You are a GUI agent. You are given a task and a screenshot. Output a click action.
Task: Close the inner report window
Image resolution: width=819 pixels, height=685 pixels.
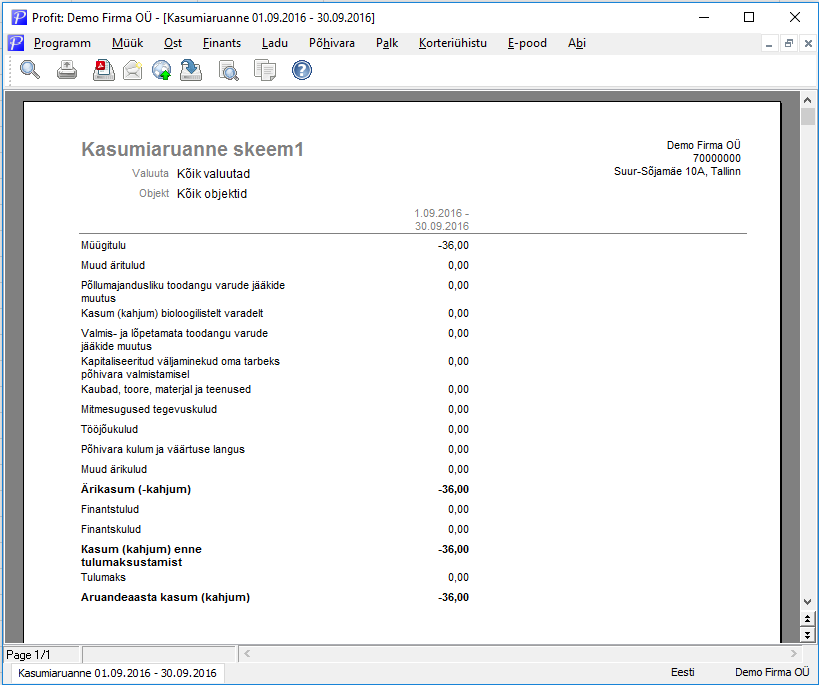(x=808, y=44)
